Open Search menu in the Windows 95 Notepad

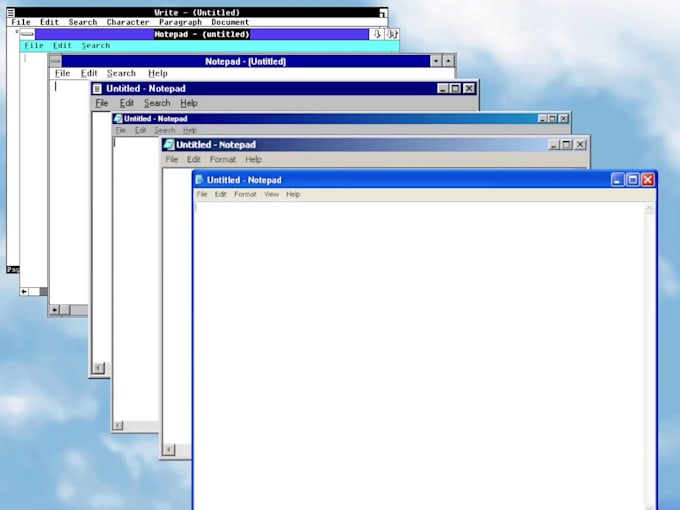coord(157,103)
